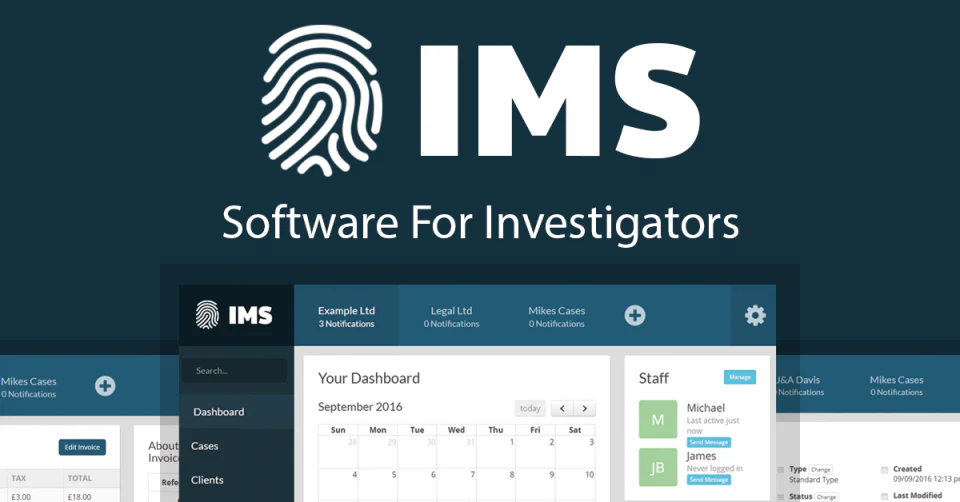Click the 'Your Dashboard' heading
The height and width of the screenshot is (502, 960).
(x=369, y=378)
